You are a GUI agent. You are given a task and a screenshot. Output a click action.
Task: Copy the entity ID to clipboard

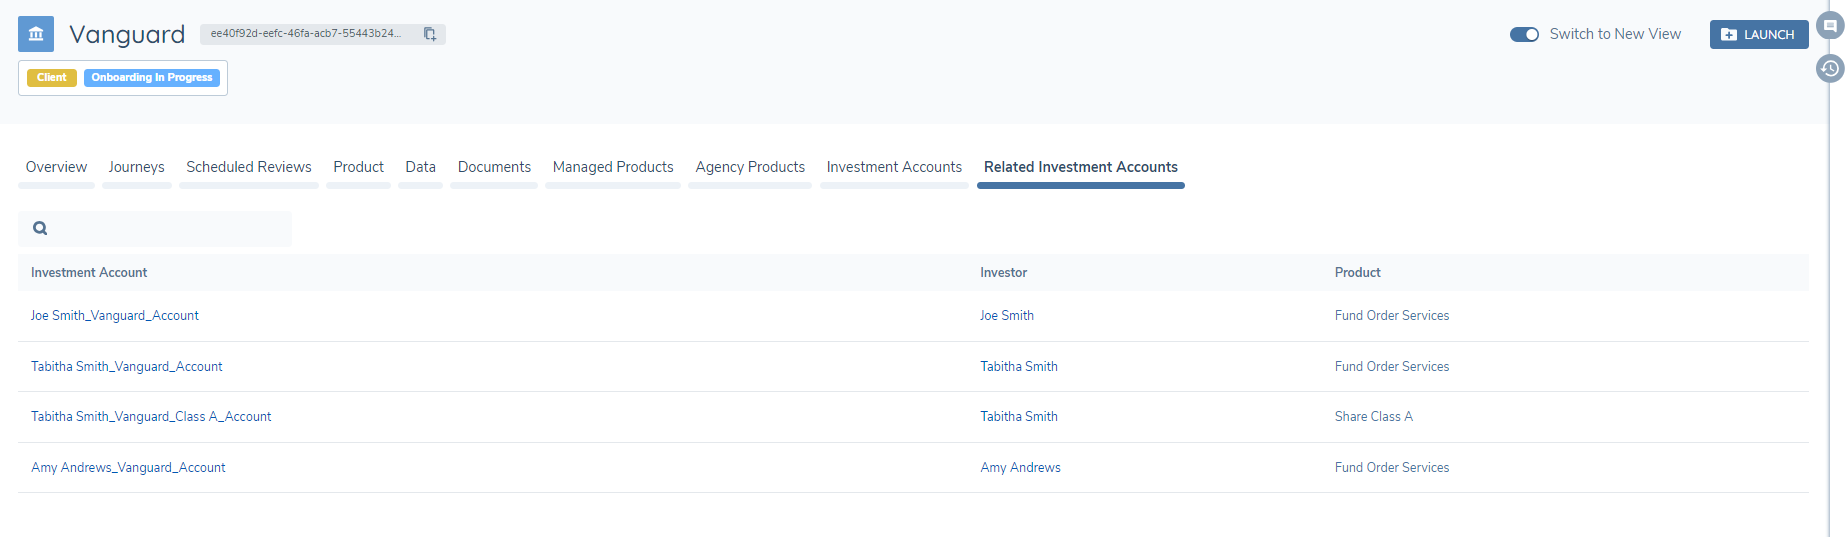click(430, 34)
